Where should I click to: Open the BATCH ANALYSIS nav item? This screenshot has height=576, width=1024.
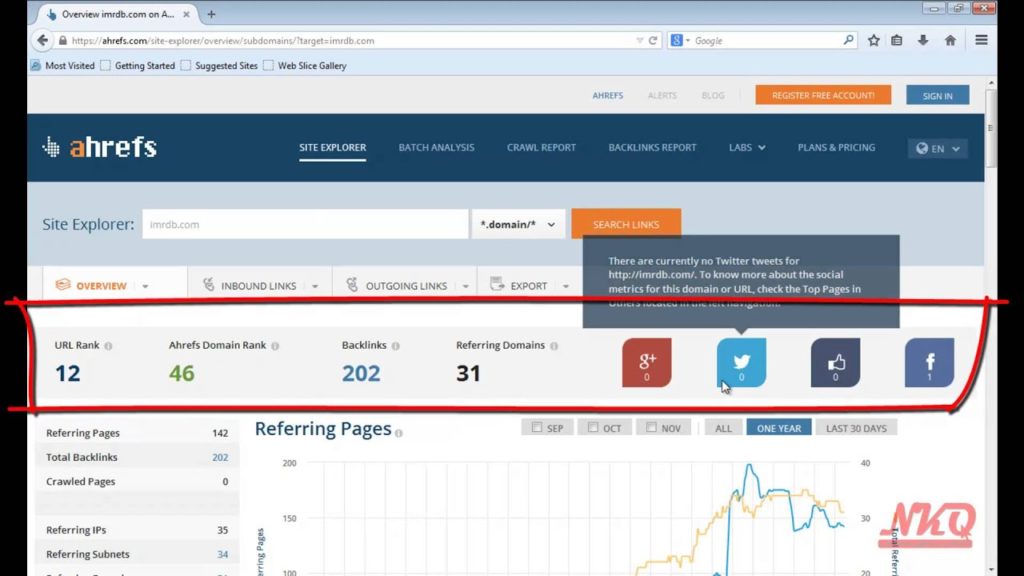pos(436,148)
